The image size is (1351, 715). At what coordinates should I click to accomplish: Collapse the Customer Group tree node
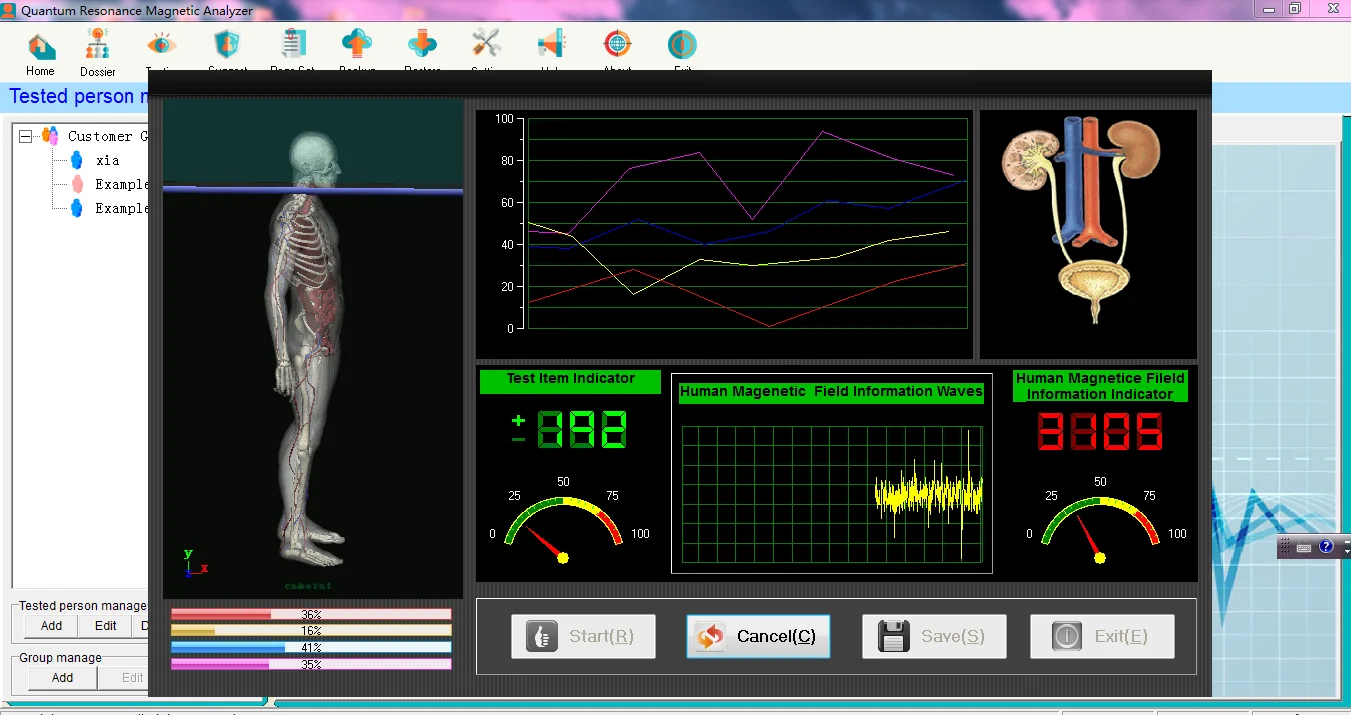click(x=27, y=136)
